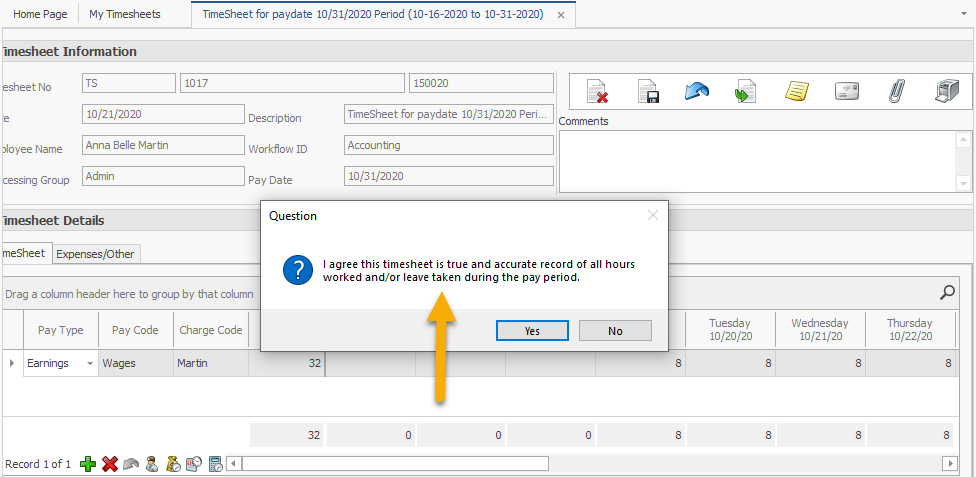This screenshot has height=477, width=976.
Task: Click the blue undo arrow icon
Action: coord(697,92)
